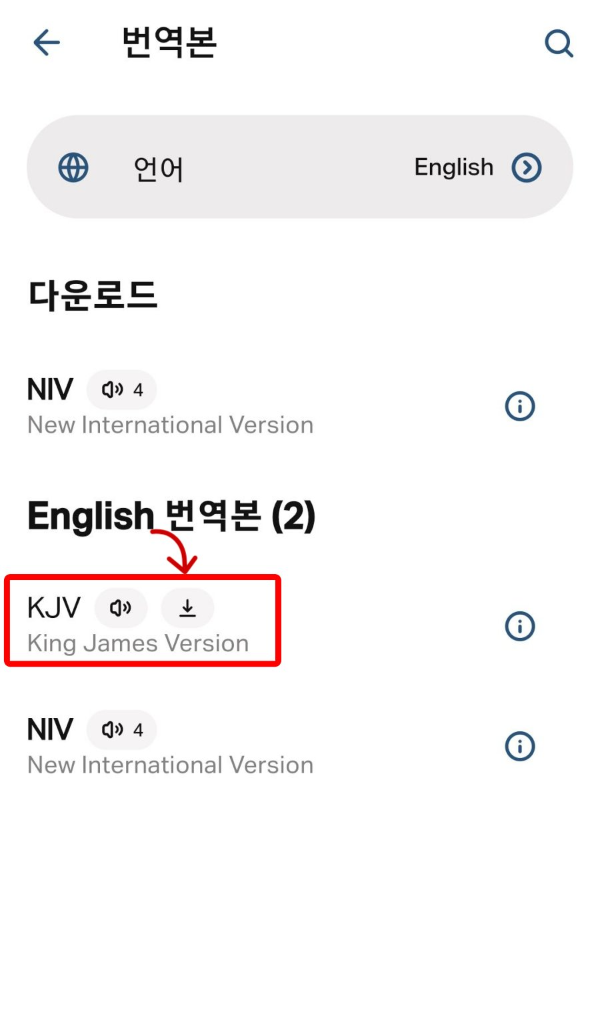Image resolution: width=600 pixels, height=1035 pixels.
Task: Open info for NIV under English 번역본
Action: (x=519, y=746)
